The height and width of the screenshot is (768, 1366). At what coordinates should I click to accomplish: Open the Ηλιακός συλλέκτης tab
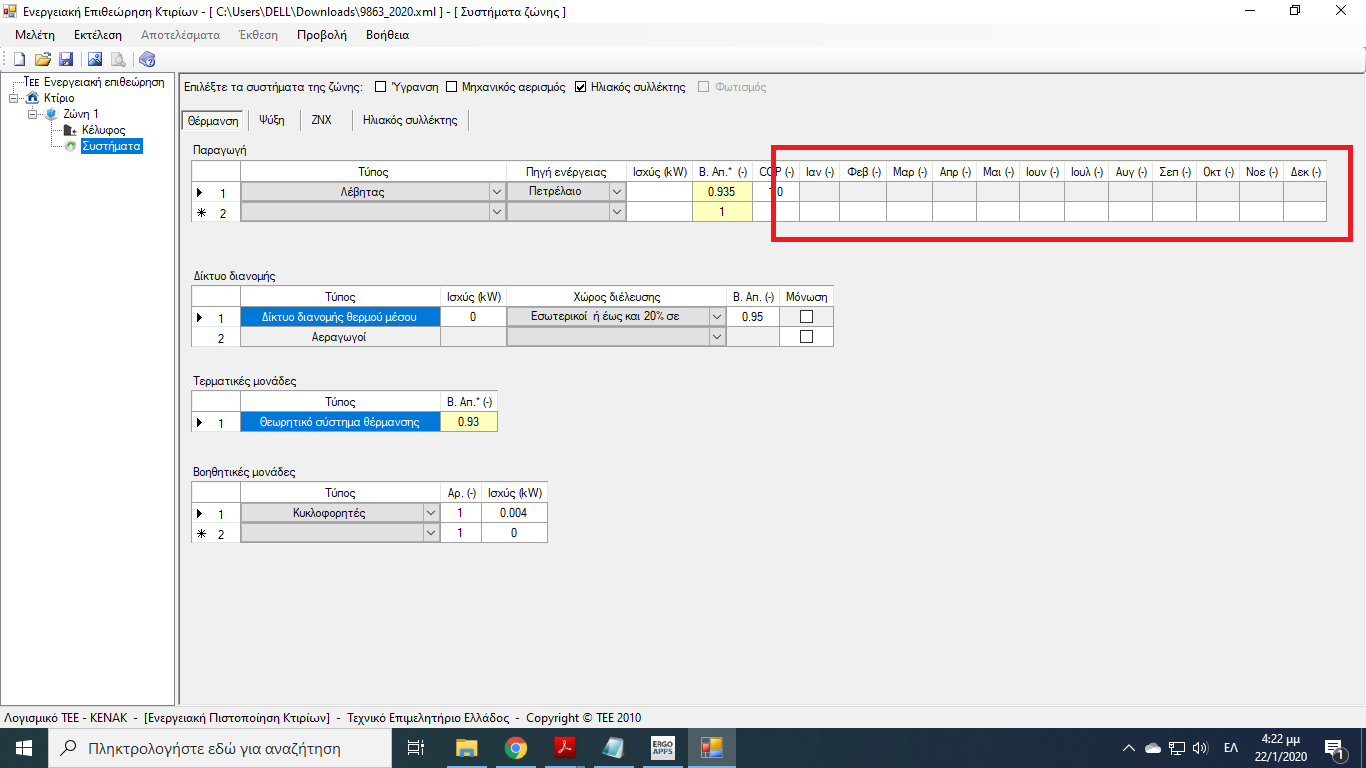410,120
